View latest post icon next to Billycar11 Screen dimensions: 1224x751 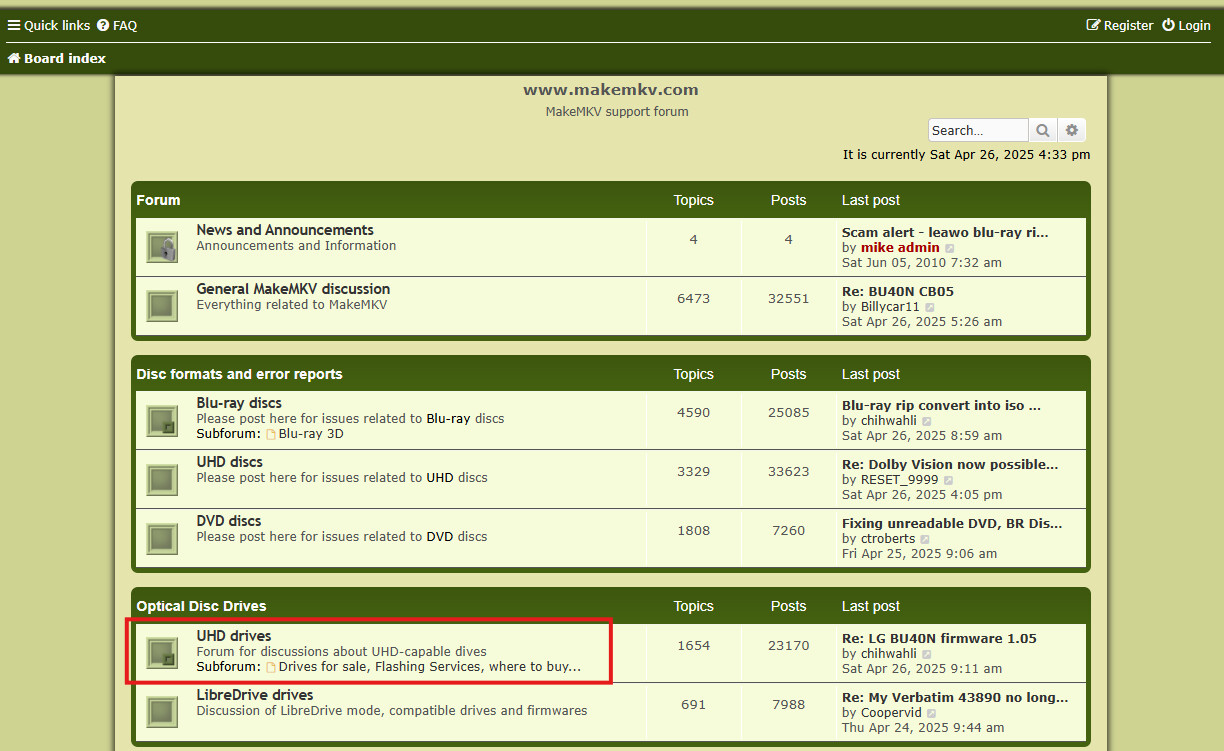pos(930,307)
